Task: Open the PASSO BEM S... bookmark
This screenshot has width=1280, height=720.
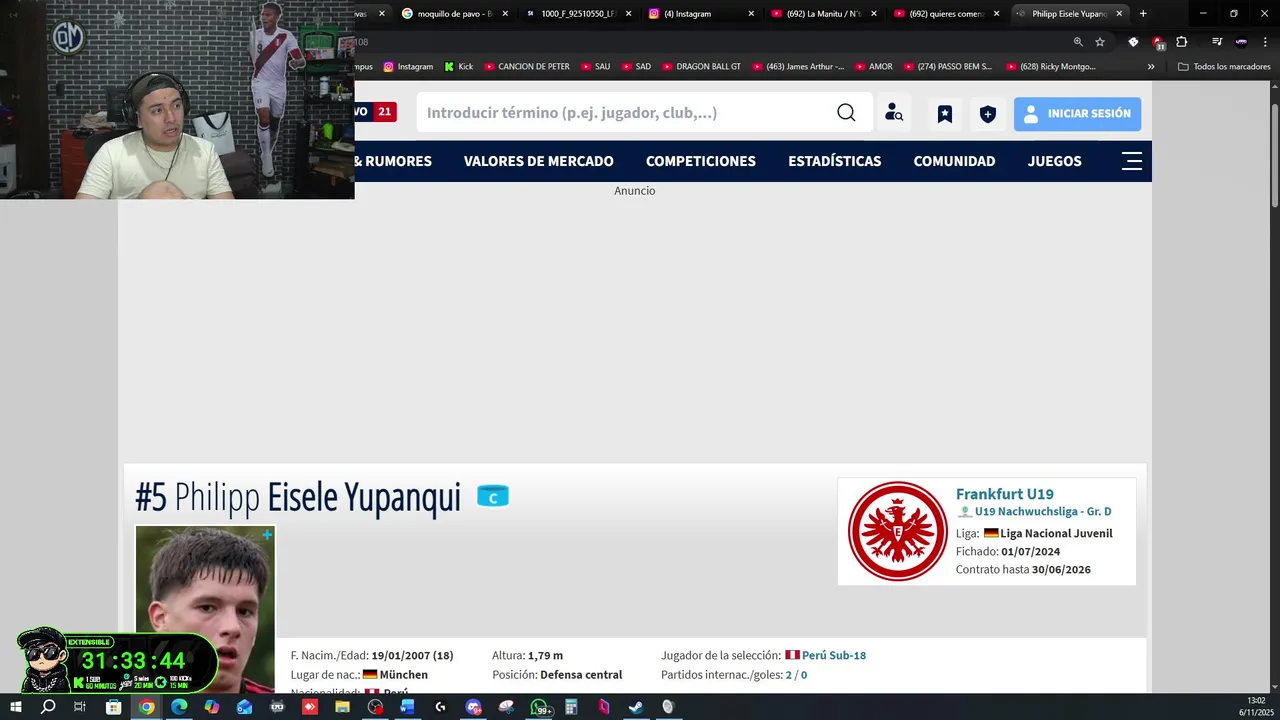Action: coord(947,67)
